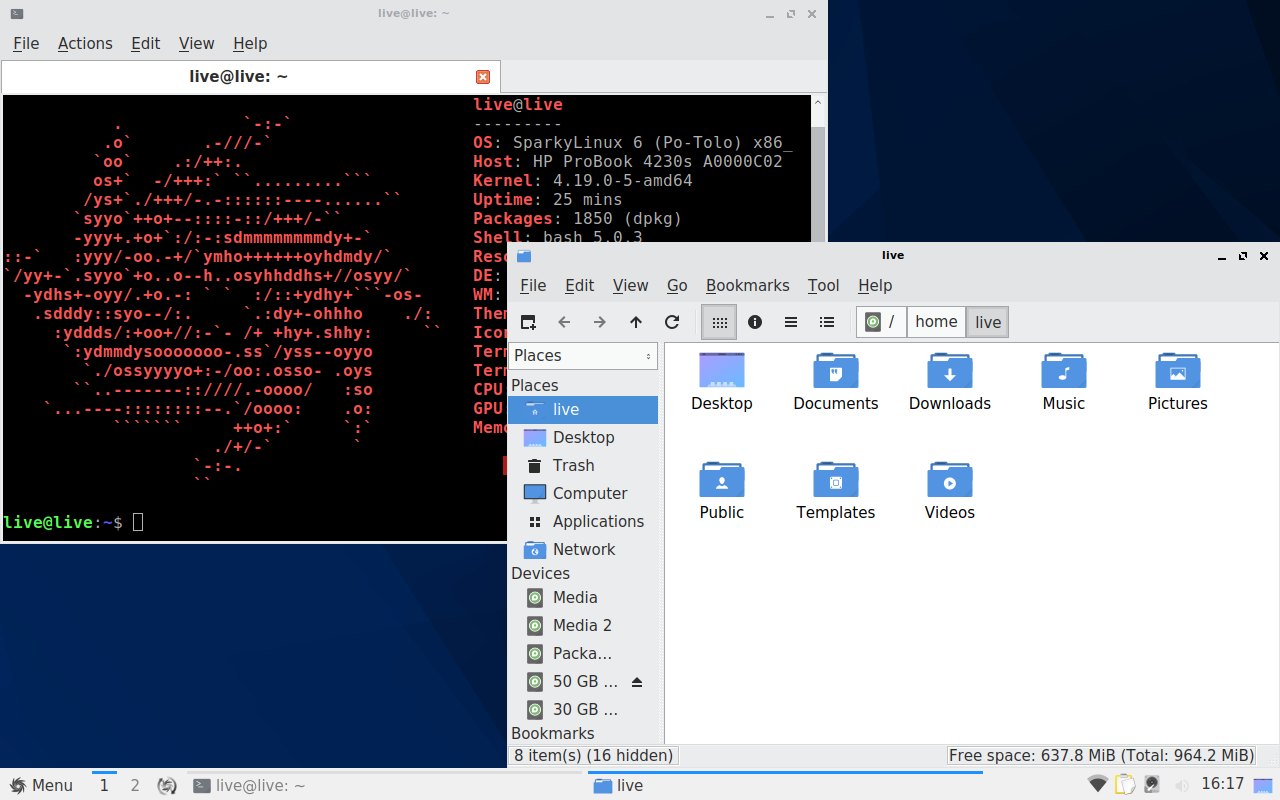Switch to compact view mode
Image resolution: width=1280 pixels, height=800 pixels.
[791, 321]
